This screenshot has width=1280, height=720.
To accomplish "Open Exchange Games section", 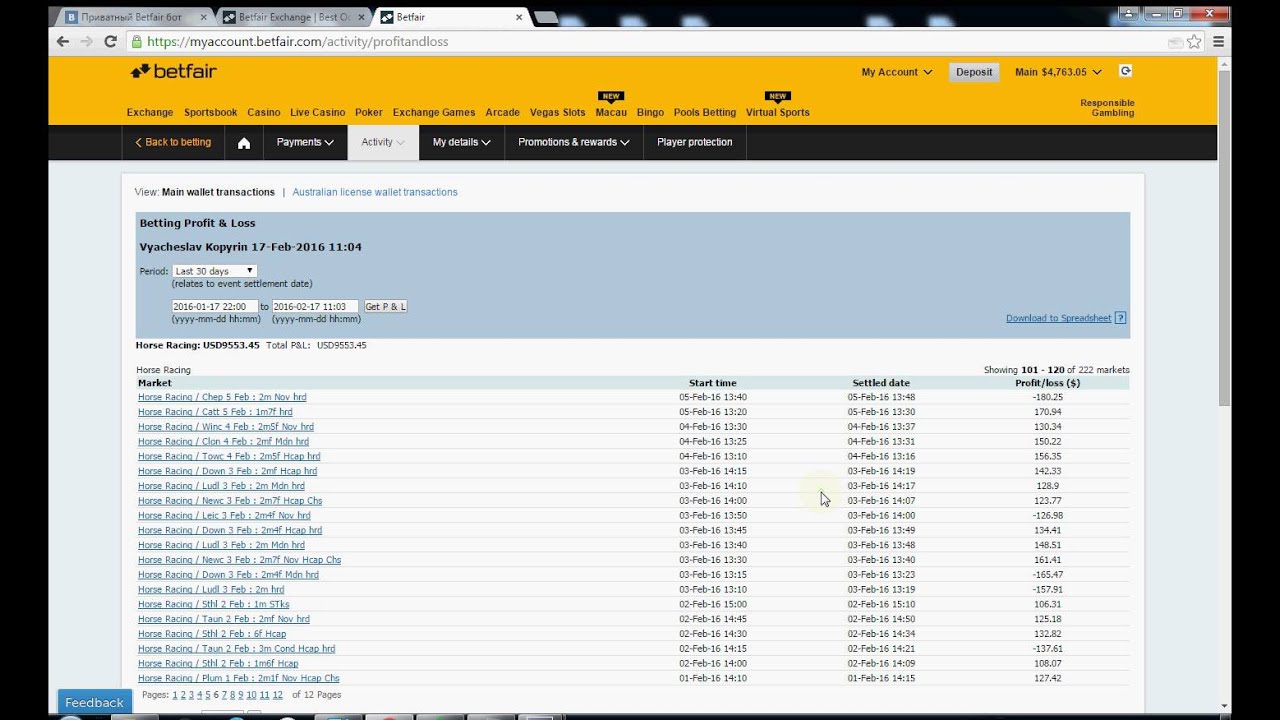I will [x=434, y=113].
